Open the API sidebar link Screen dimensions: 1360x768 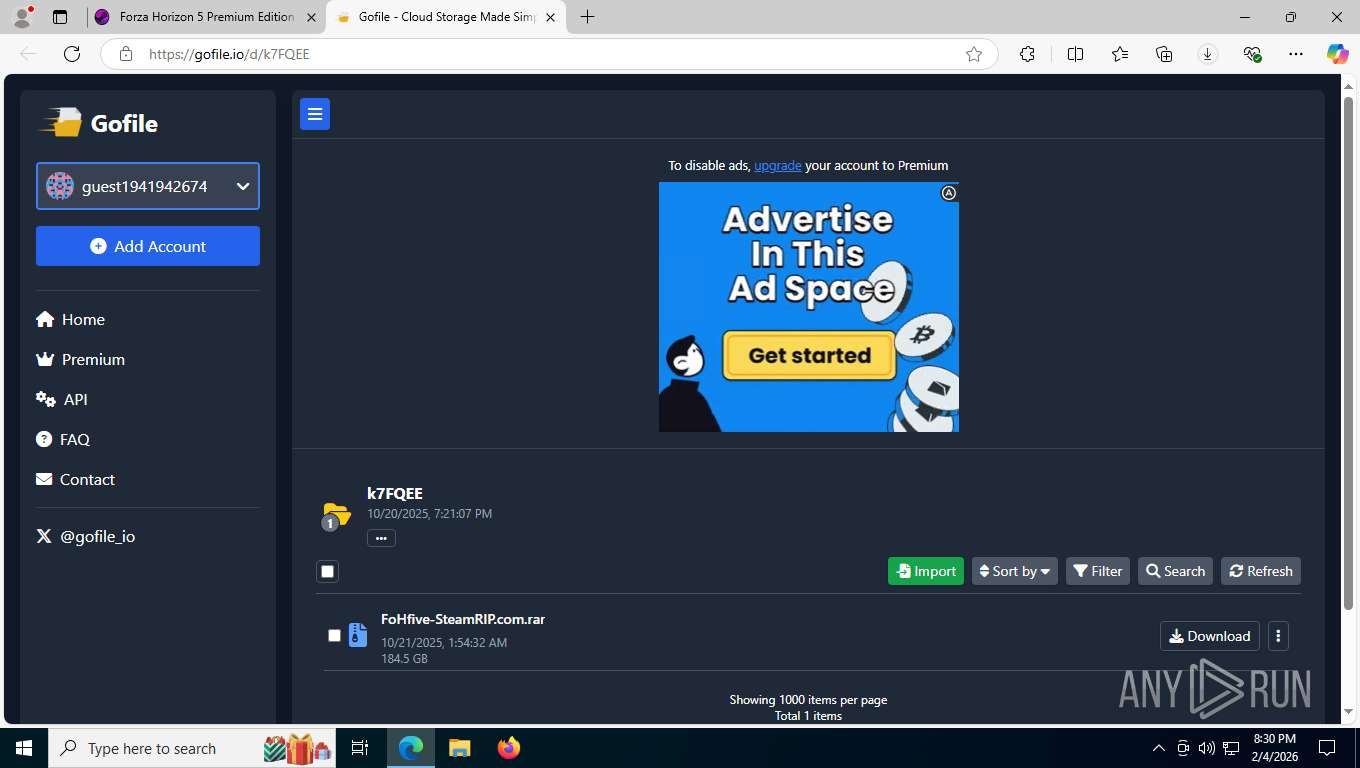click(x=62, y=399)
